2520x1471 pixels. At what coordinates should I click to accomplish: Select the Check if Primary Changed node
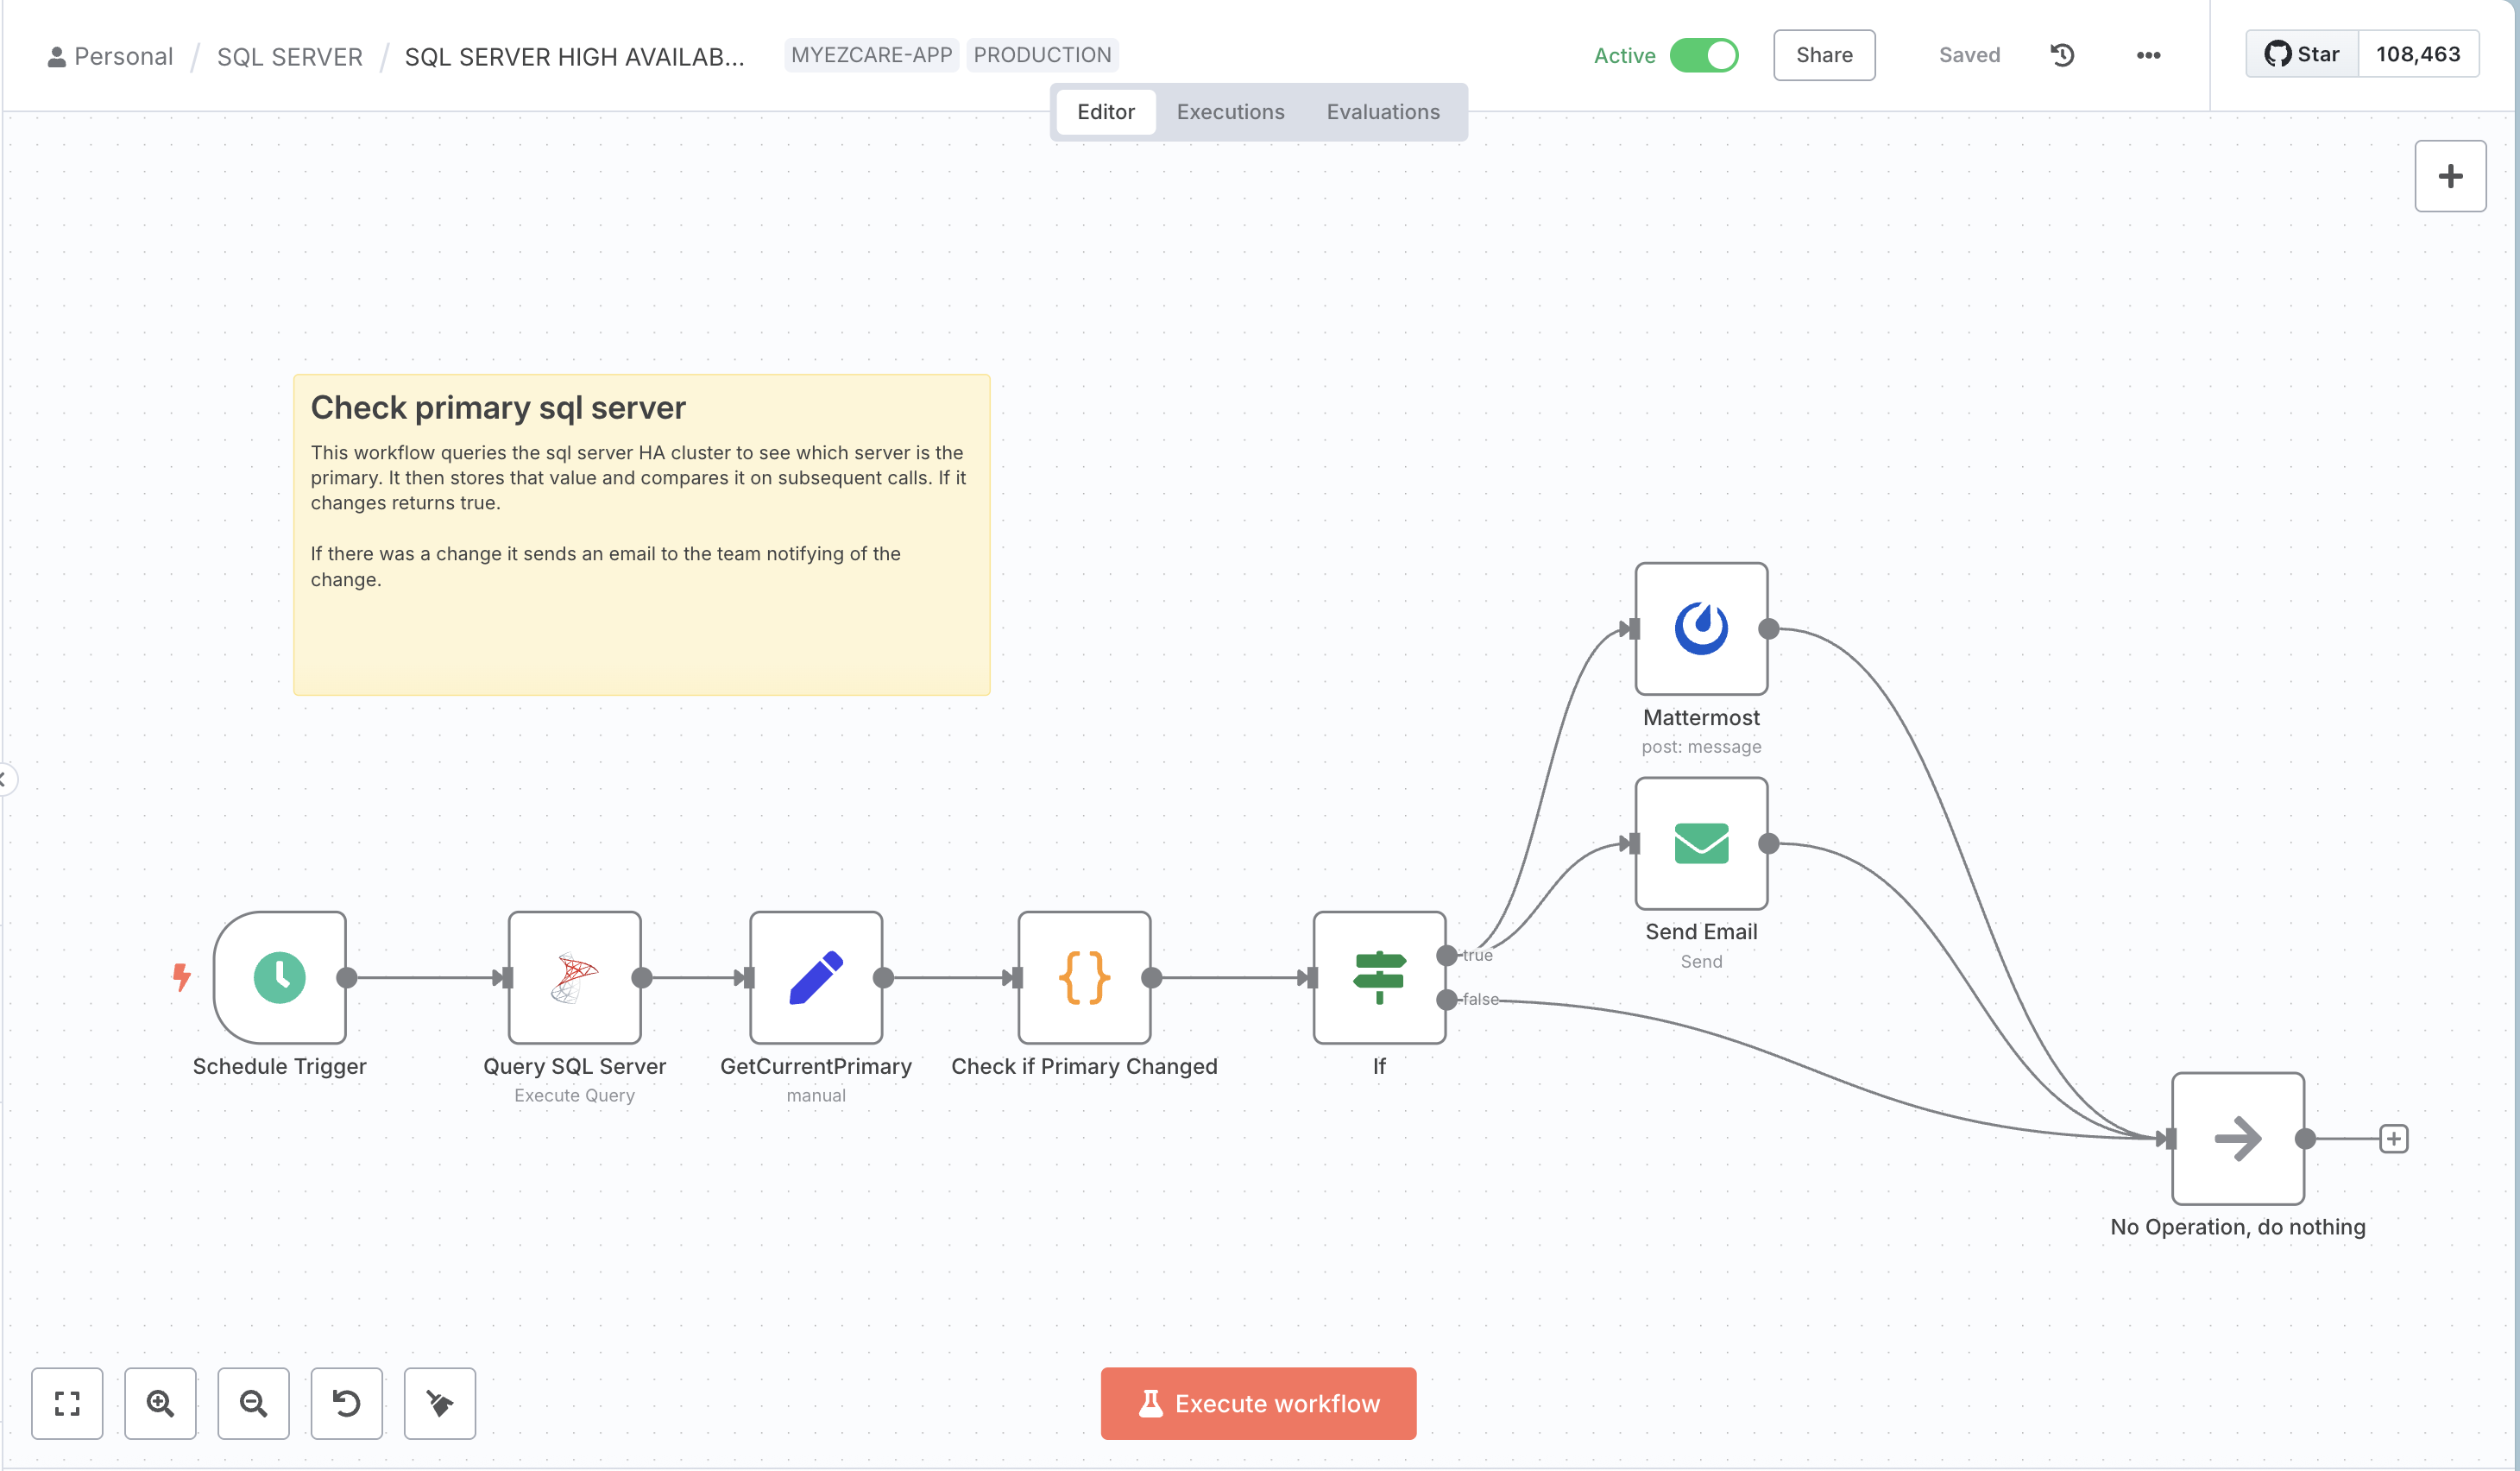tap(1083, 979)
